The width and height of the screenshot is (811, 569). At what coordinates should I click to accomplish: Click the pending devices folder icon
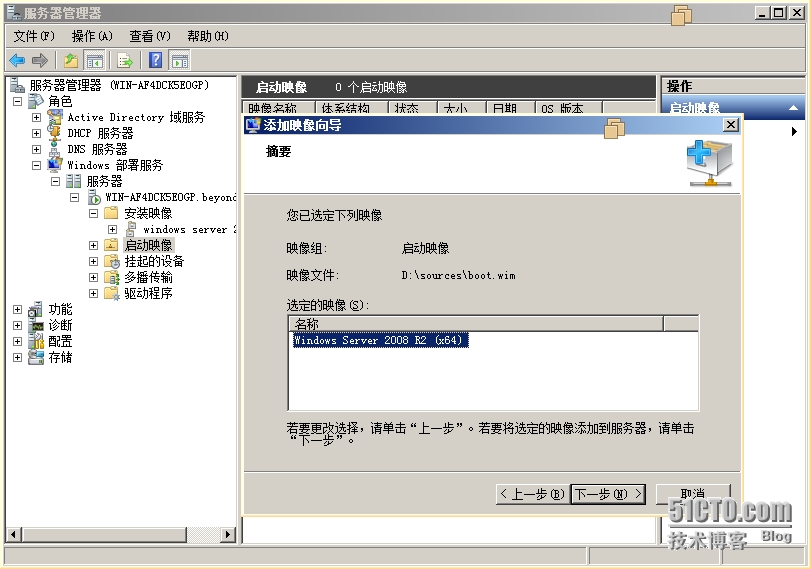pyautogui.click(x=112, y=261)
